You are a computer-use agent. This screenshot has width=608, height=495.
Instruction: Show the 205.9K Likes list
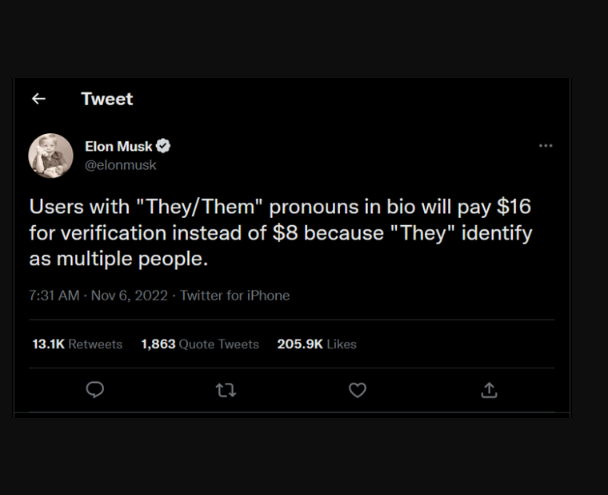pyautogui.click(x=316, y=344)
